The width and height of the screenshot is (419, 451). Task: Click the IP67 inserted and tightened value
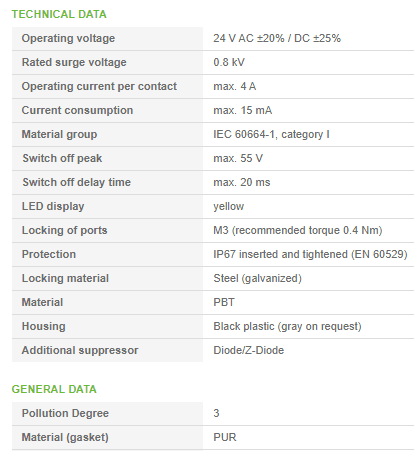tap(310, 254)
